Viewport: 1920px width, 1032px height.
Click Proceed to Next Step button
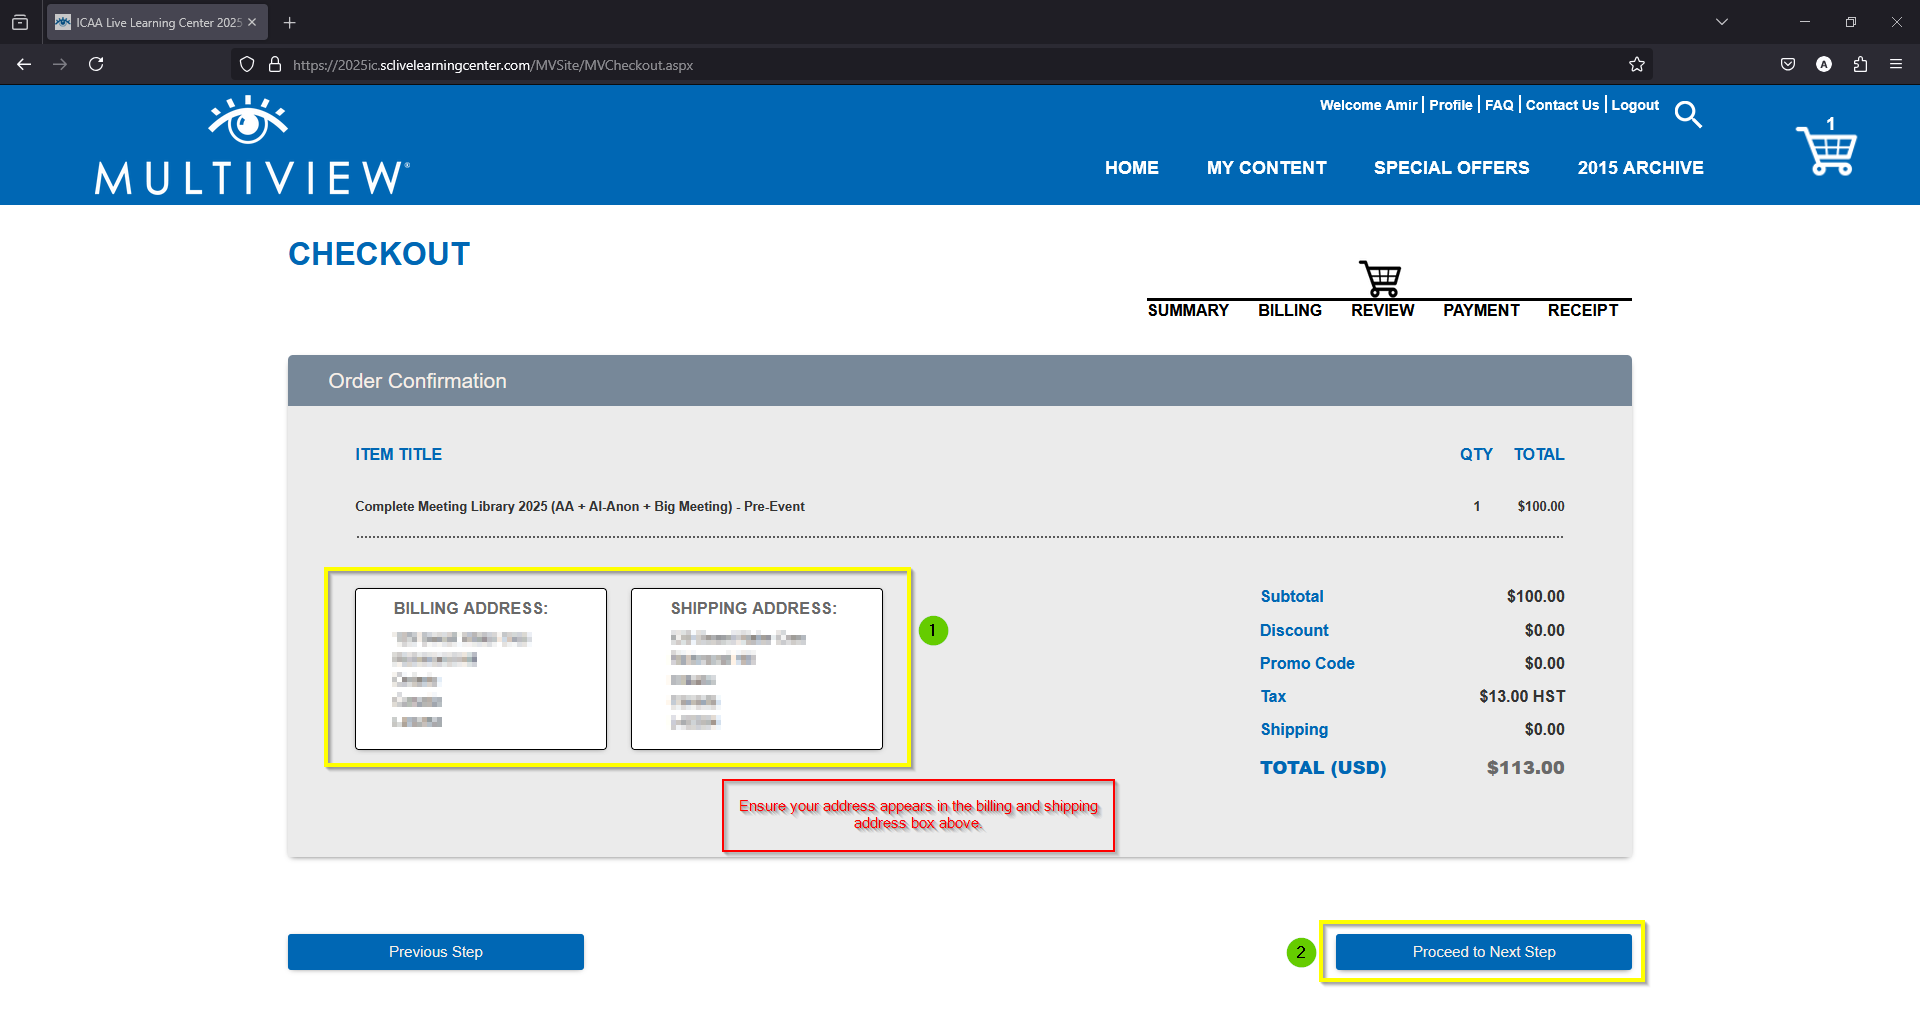(x=1484, y=952)
